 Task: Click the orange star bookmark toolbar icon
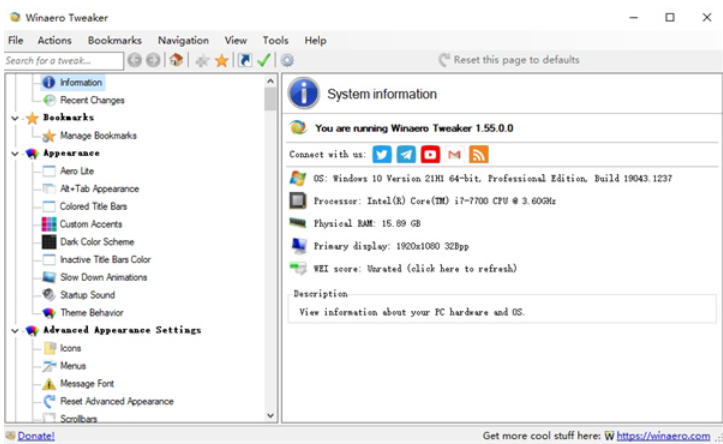point(221,60)
